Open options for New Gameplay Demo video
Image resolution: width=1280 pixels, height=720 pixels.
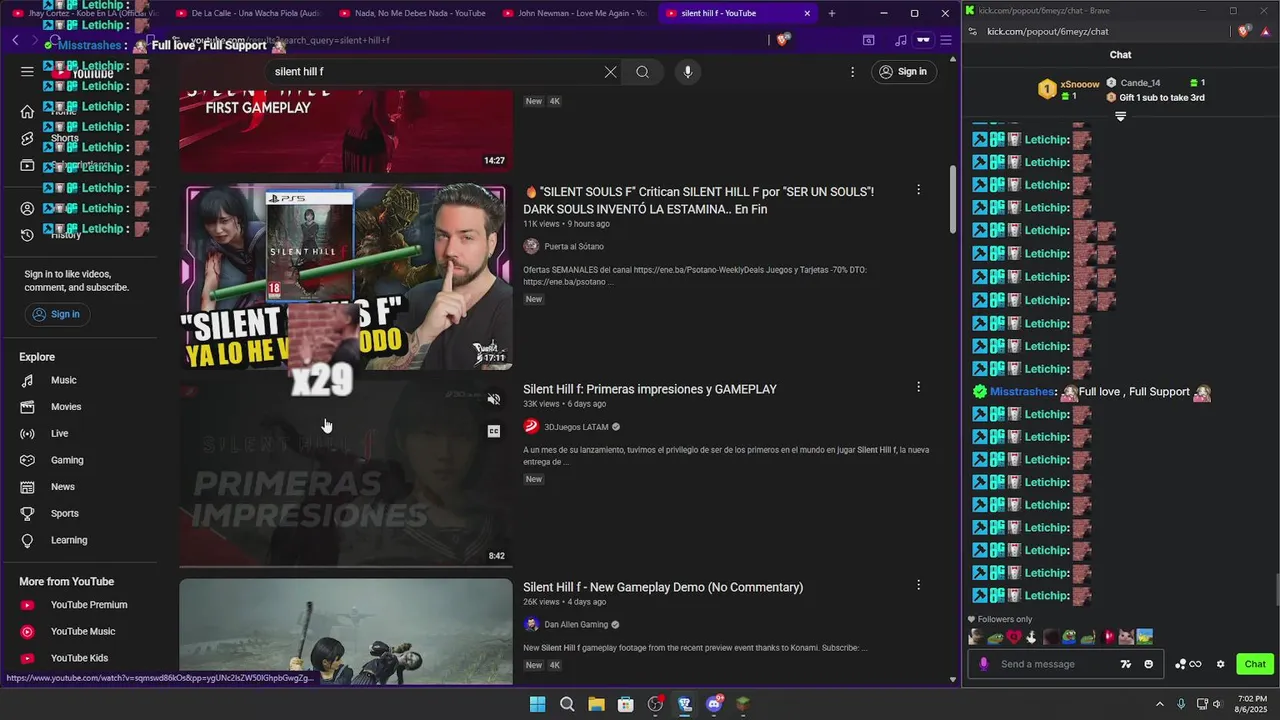coord(918,585)
